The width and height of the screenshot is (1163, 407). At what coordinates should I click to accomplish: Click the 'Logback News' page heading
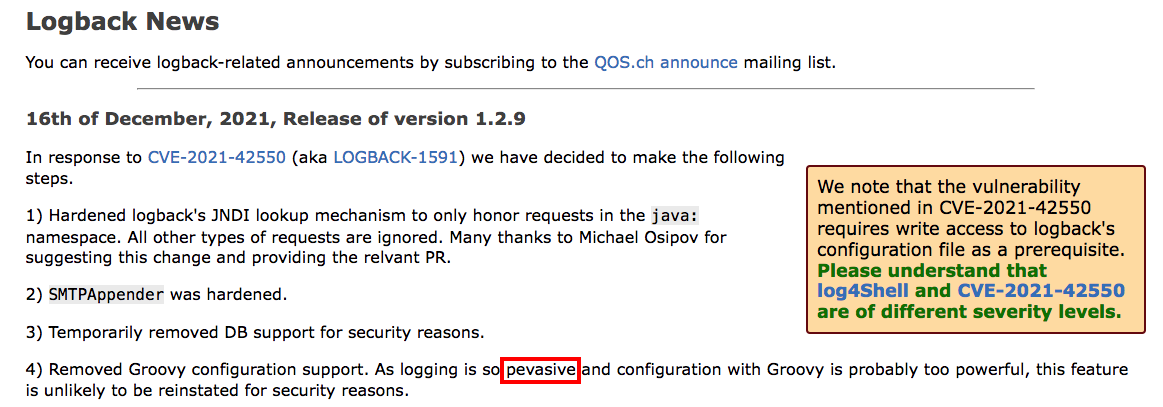(x=122, y=21)
